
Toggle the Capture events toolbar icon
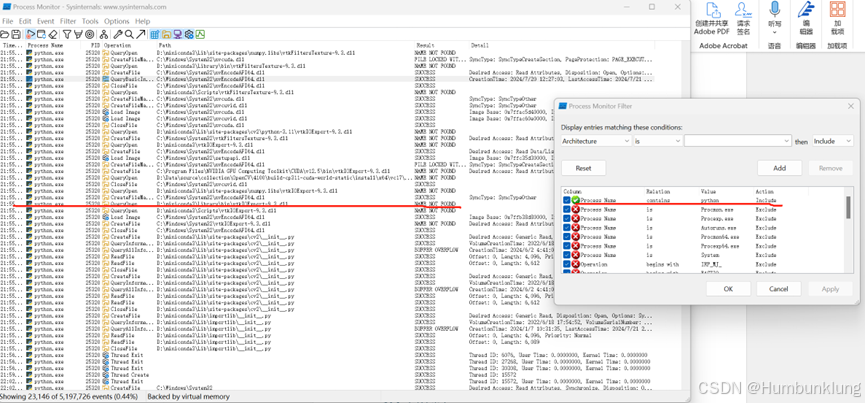click(x=31, y=34)
